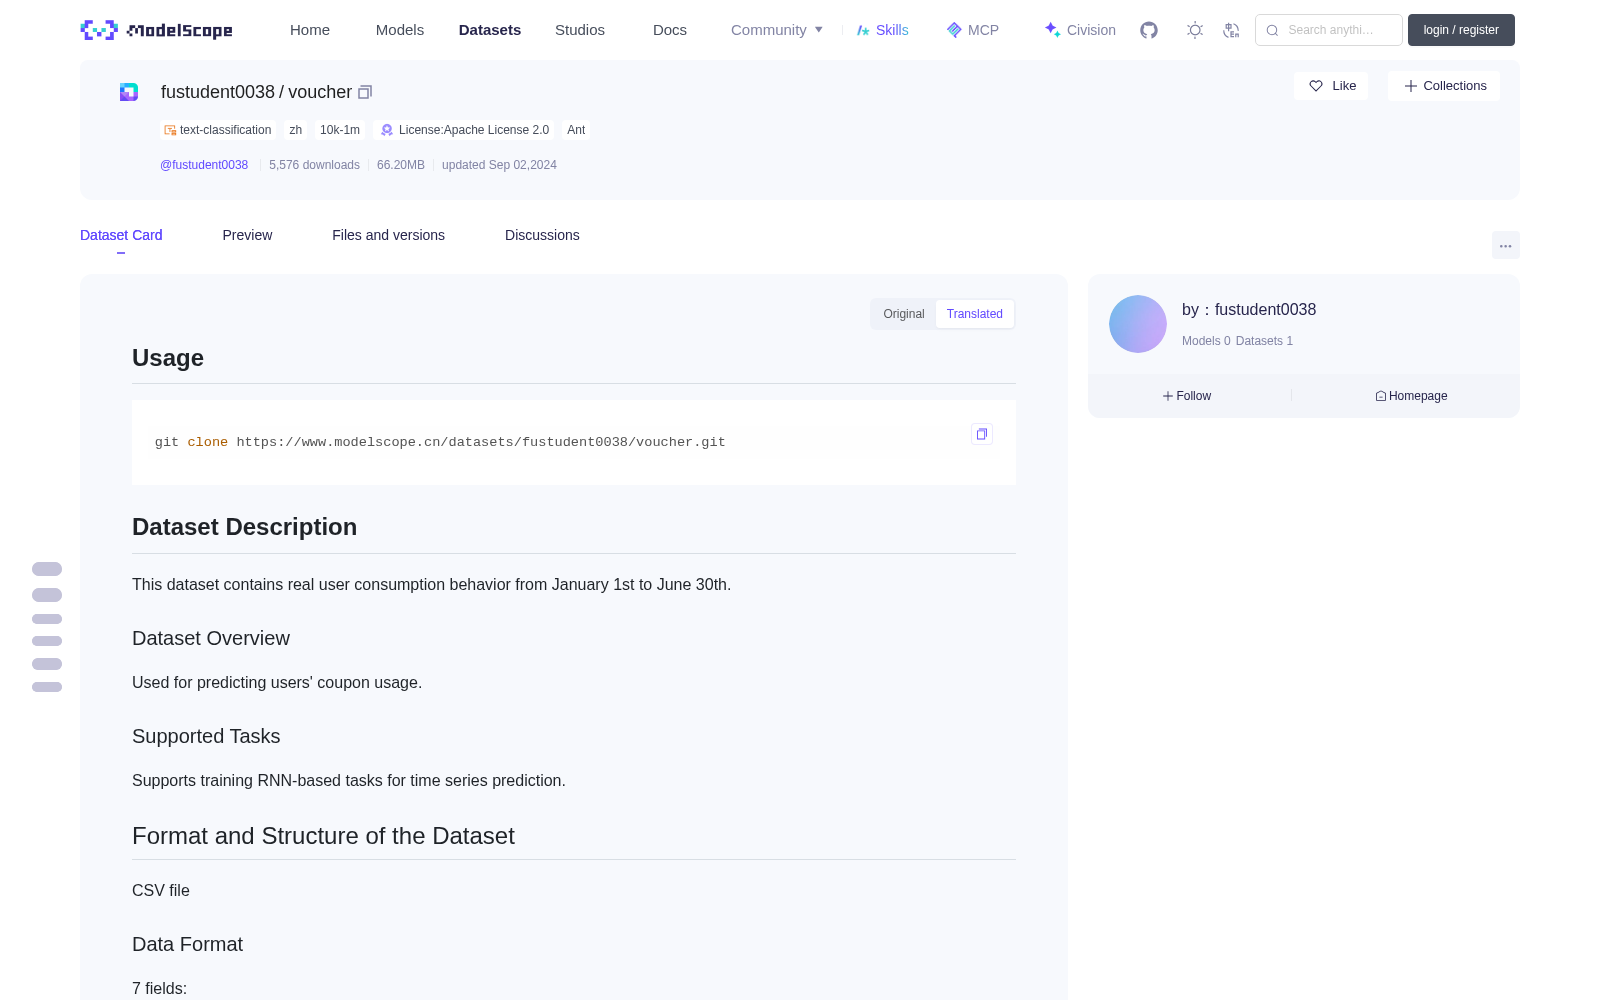1600x1000 pixels.
Task: Click the Dataset Overview heading
Action: (x=211, y=638)
